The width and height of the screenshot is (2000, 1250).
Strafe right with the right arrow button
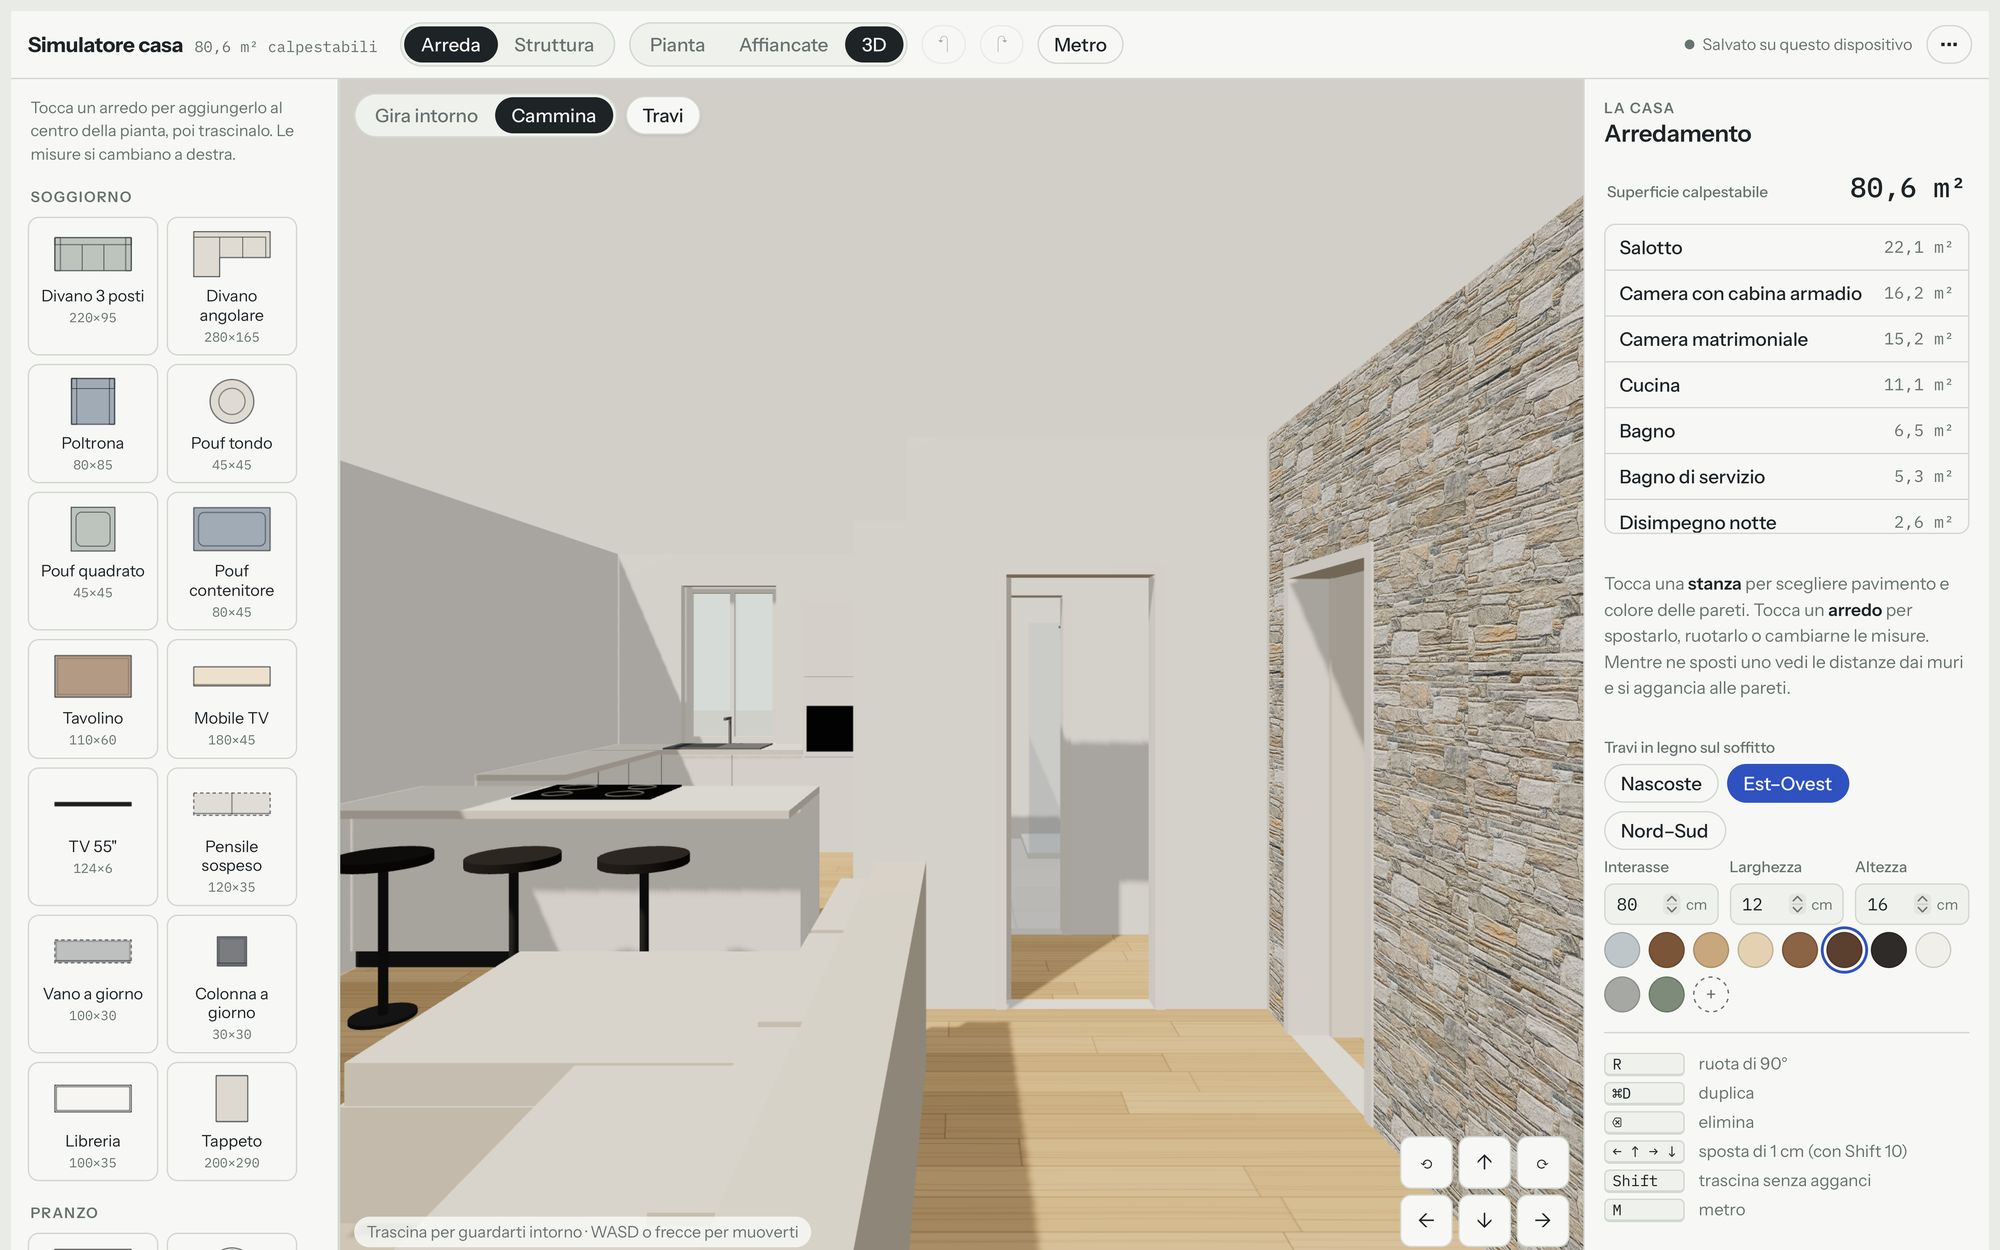click(x=1543, y=1220)
